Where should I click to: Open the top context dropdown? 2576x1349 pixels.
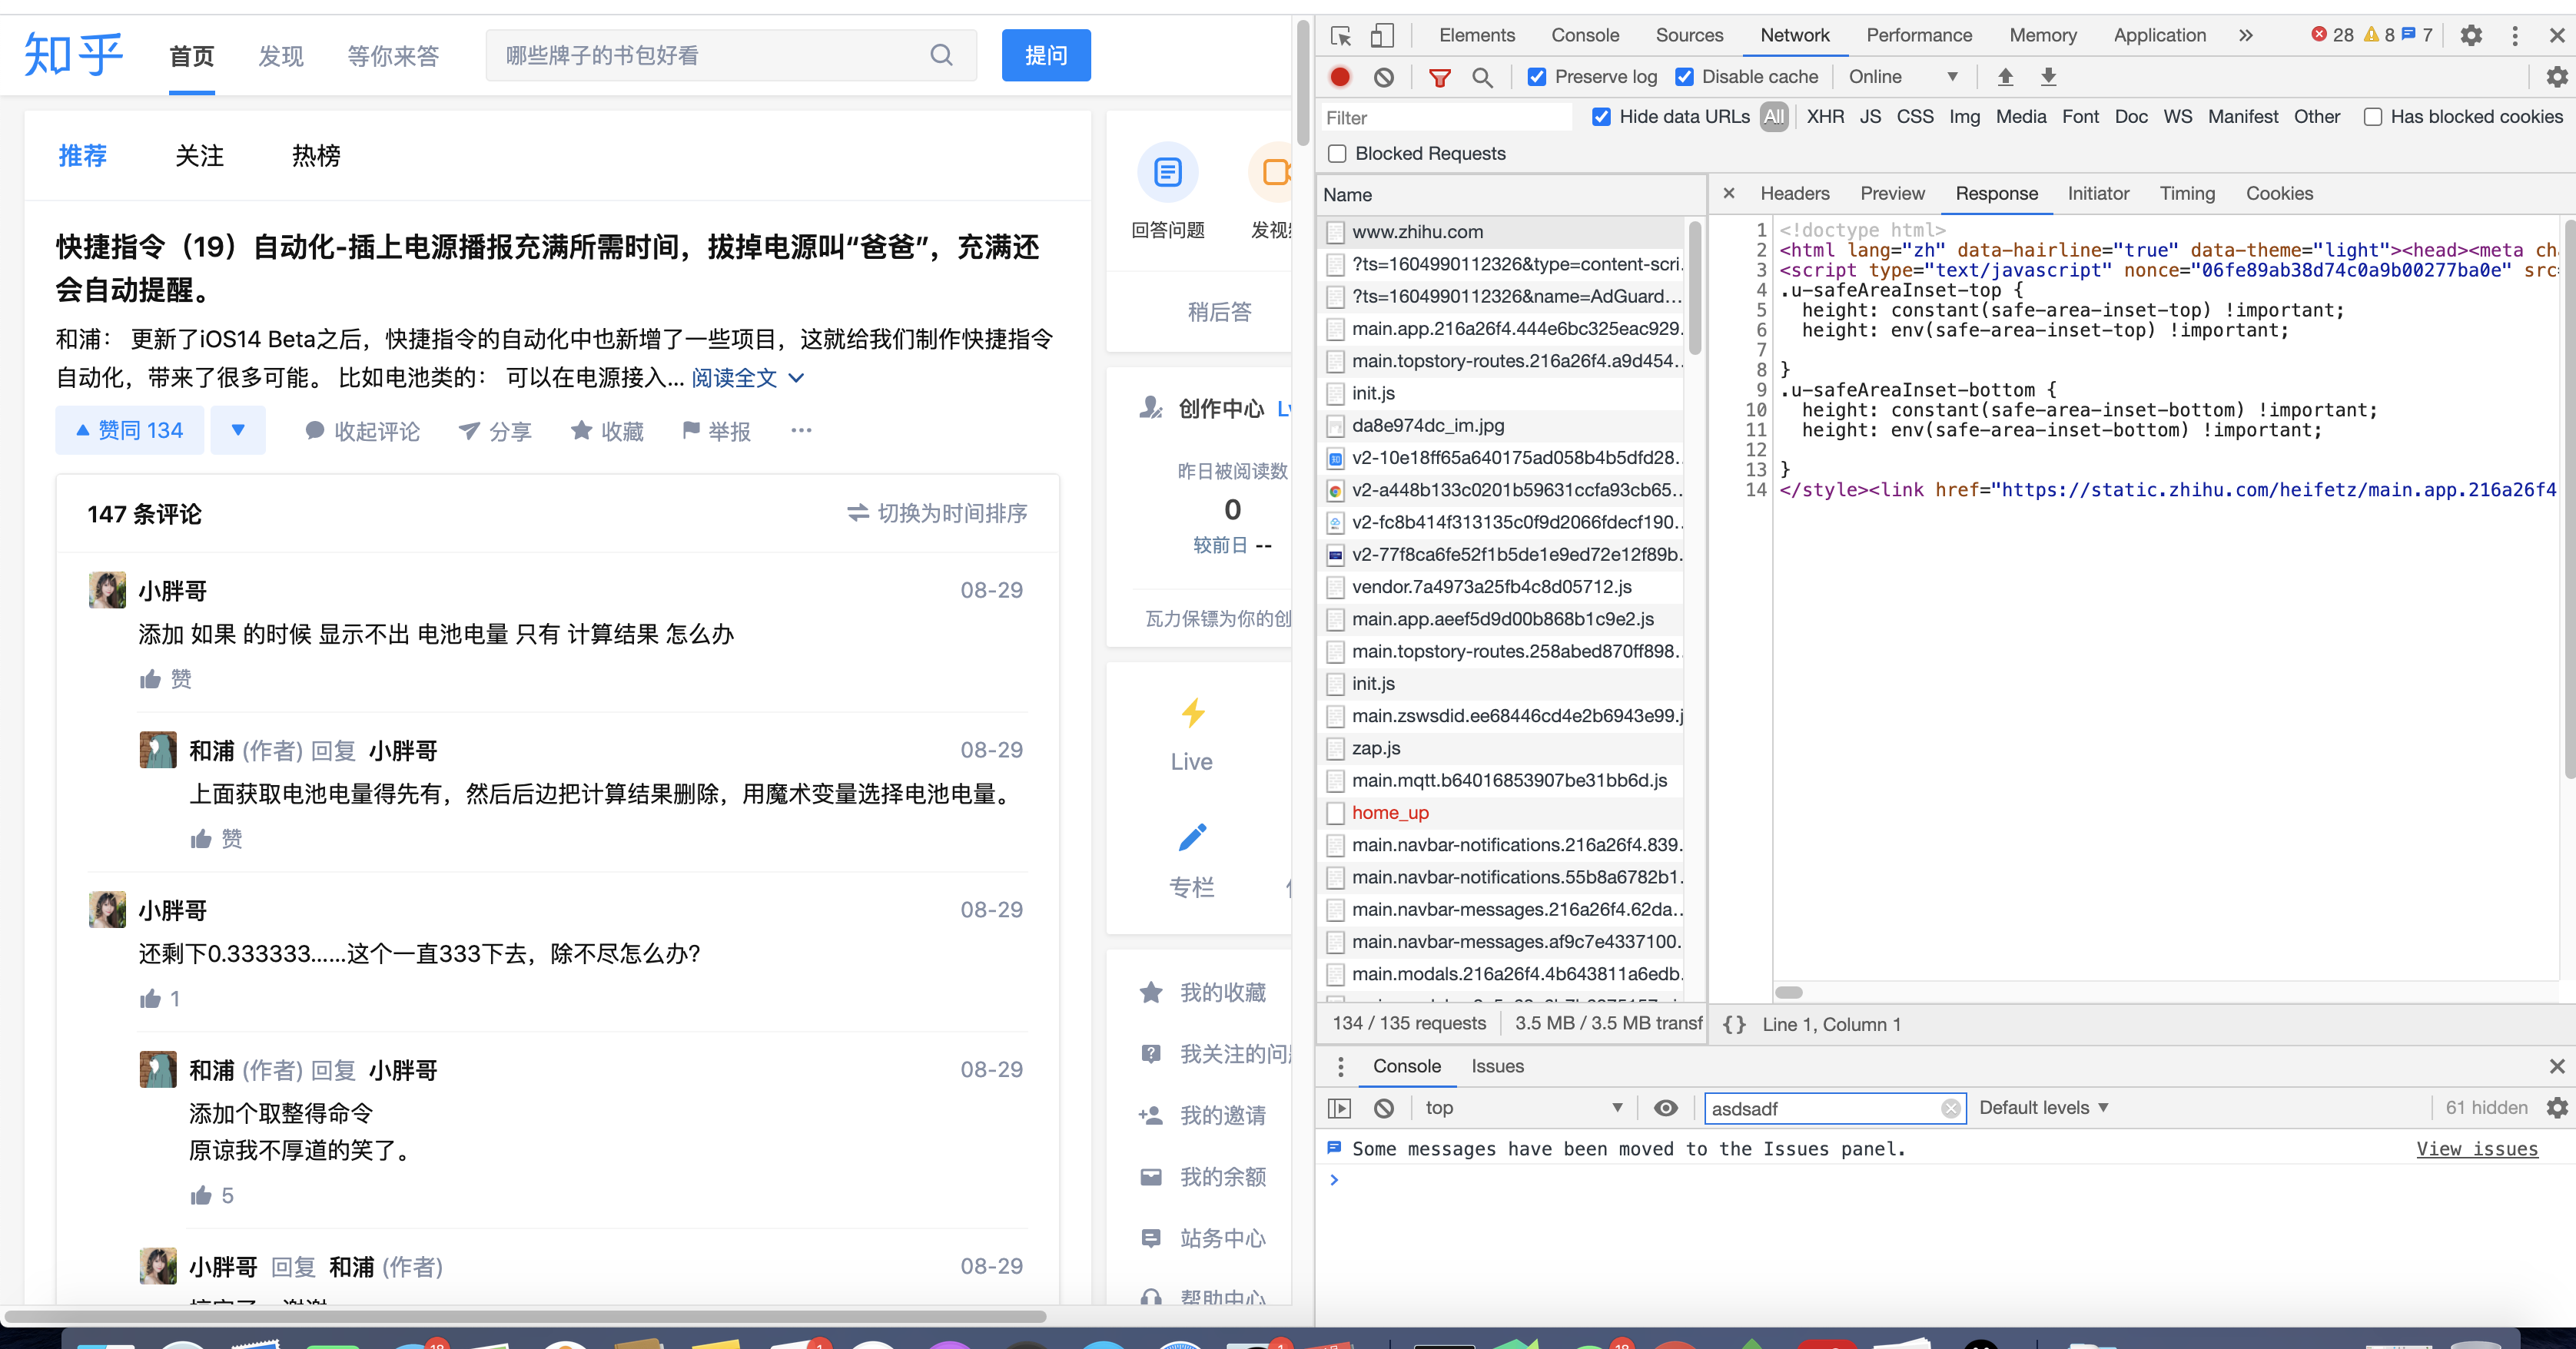pos(1523,1108)
